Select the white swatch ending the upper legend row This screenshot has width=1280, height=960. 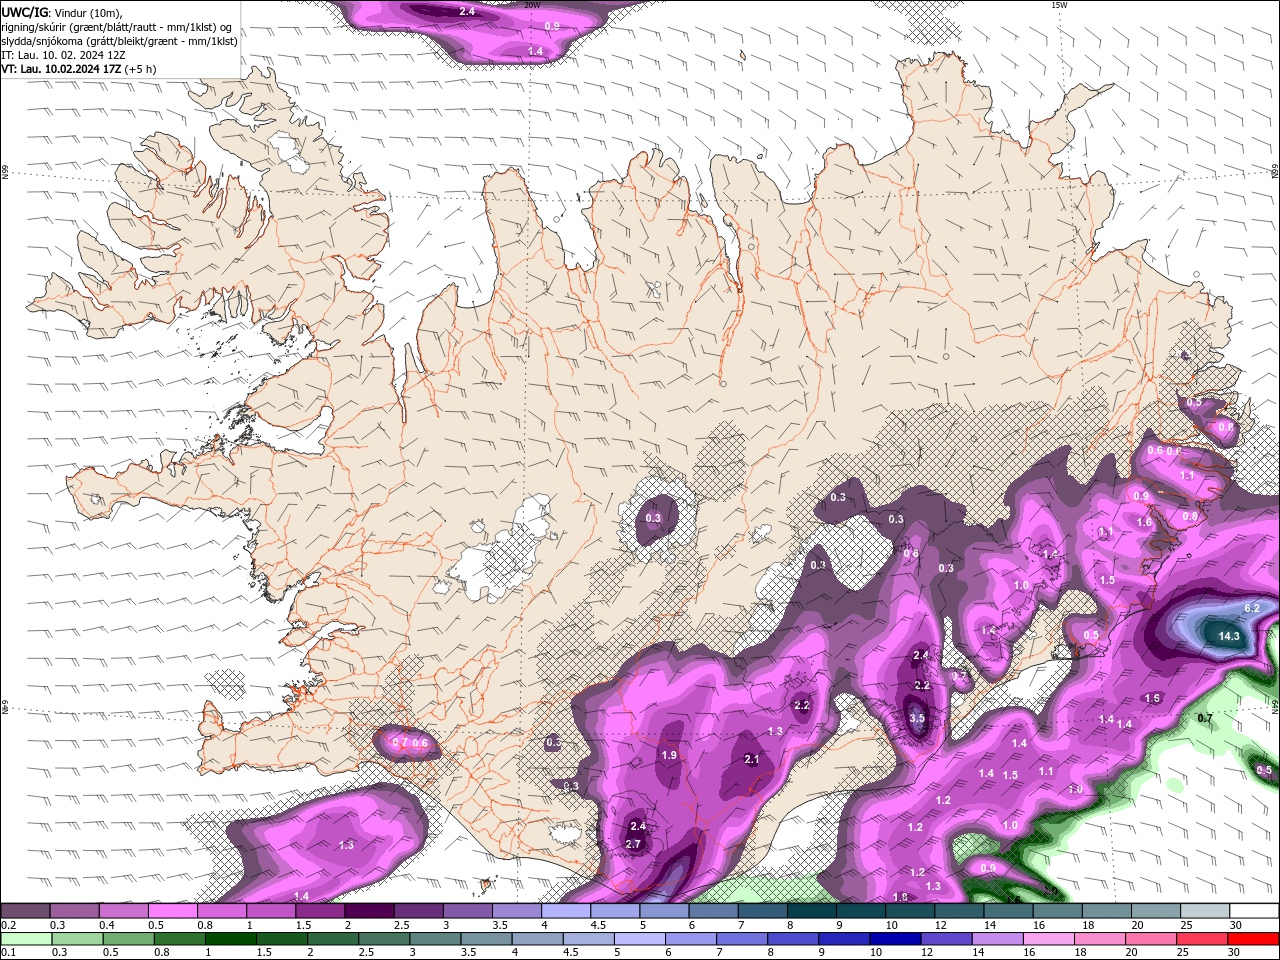click(x=1253, y=911)
